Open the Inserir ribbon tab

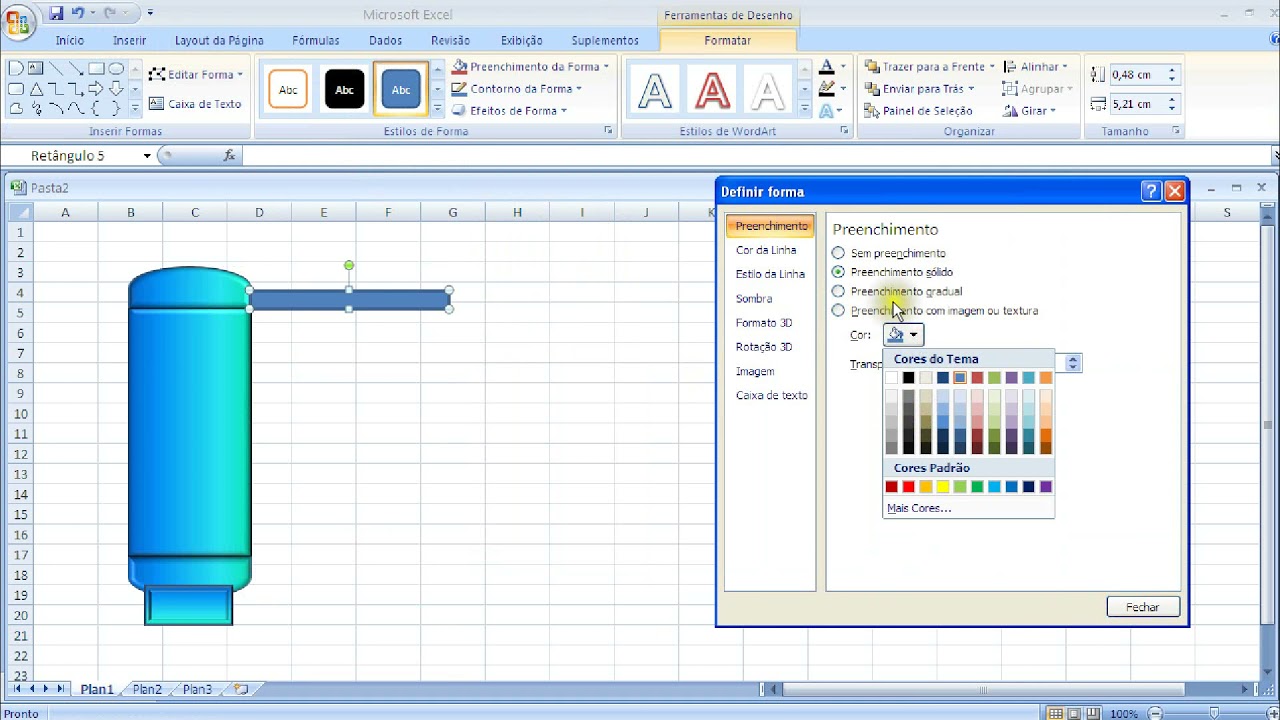pyautogui.click(x=130, y=41)
